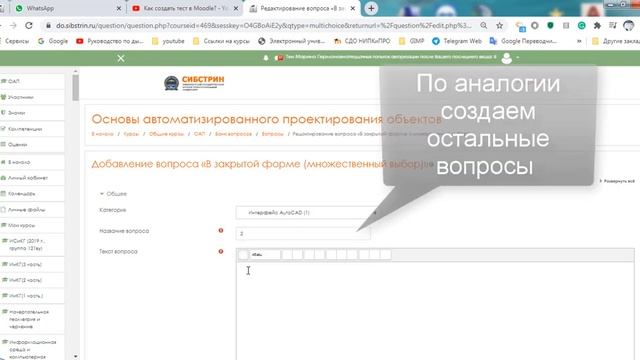
Task: Open the Ссылки на курсы bookmarks folder
Action: point(221,41)
